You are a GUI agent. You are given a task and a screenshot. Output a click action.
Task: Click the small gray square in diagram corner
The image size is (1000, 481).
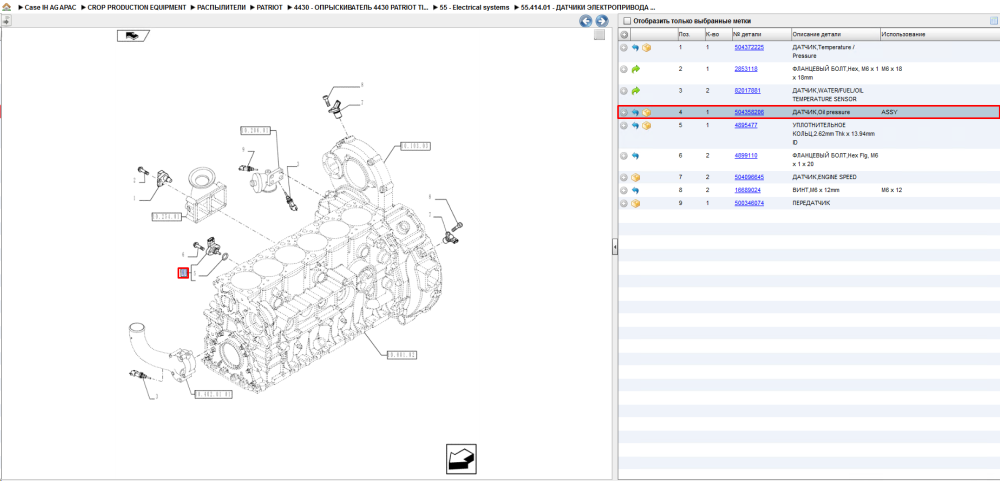click(599, 35)
